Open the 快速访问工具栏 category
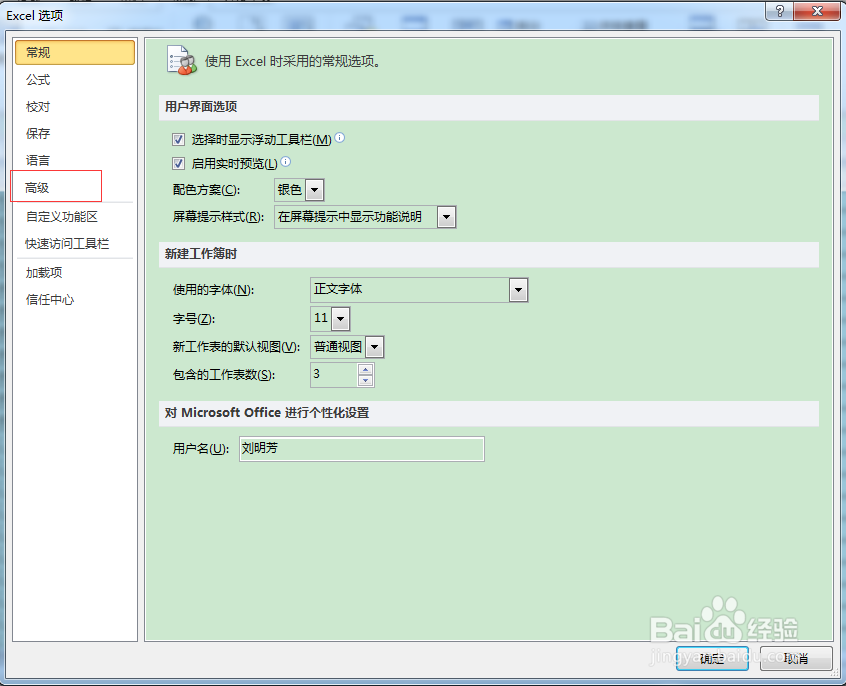The height and width of the screenshot is (686, 846). pos(75,244)
